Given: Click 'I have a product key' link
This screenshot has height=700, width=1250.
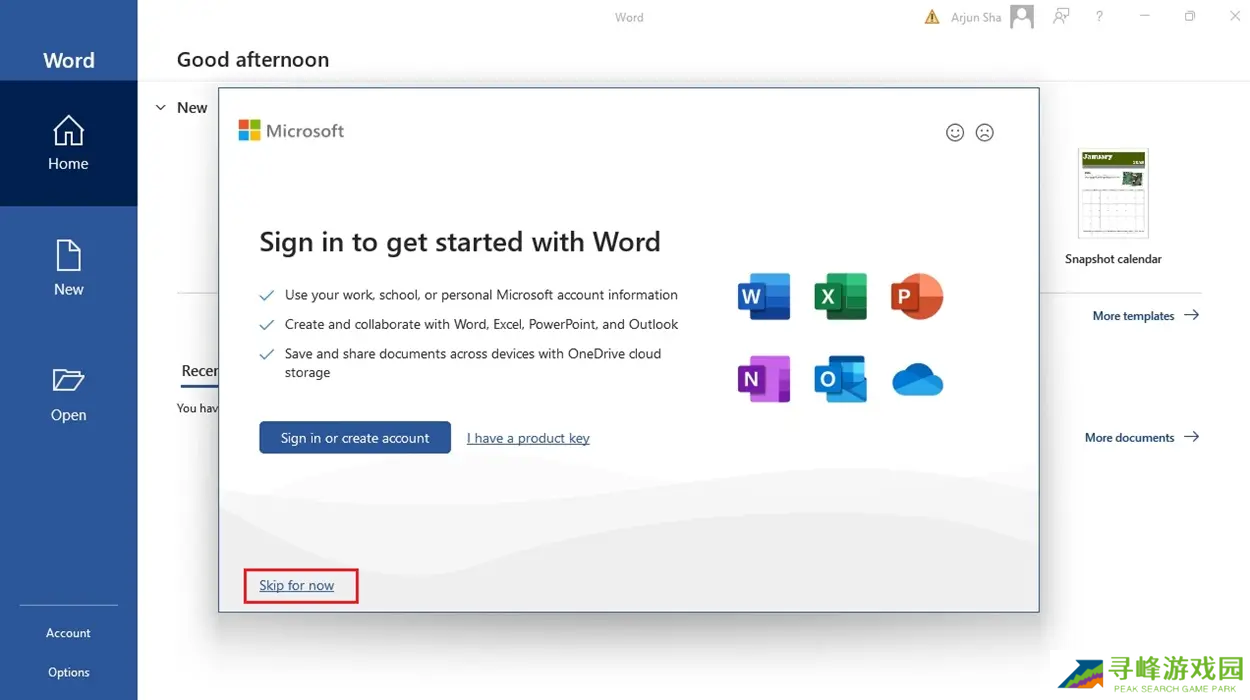Looking at the screenshot, I should [x=528, y=438].
